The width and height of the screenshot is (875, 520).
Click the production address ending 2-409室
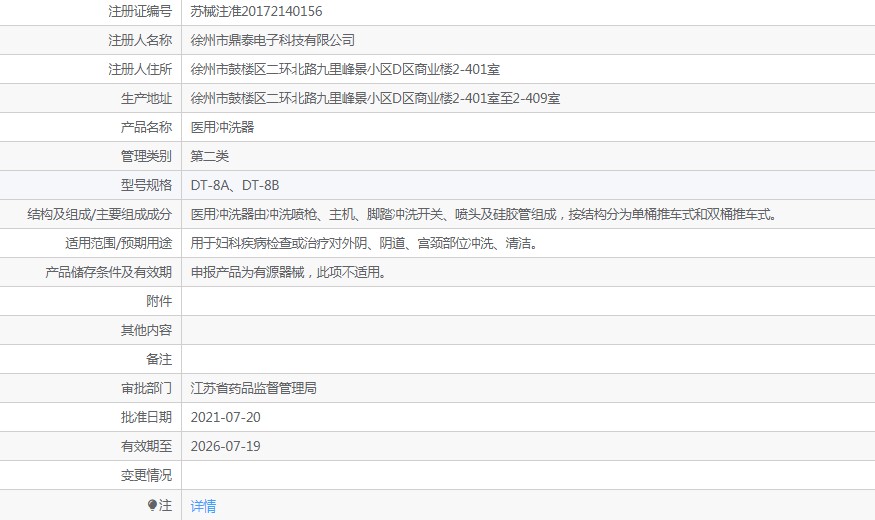click(375, 98)
